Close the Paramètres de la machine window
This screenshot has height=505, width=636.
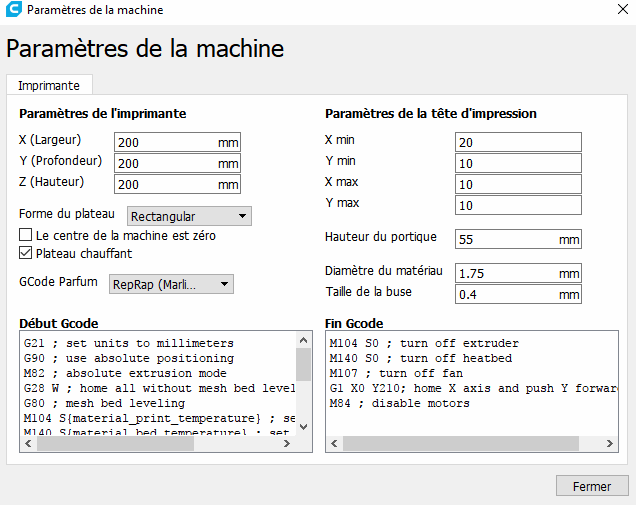tap(623, 9)
